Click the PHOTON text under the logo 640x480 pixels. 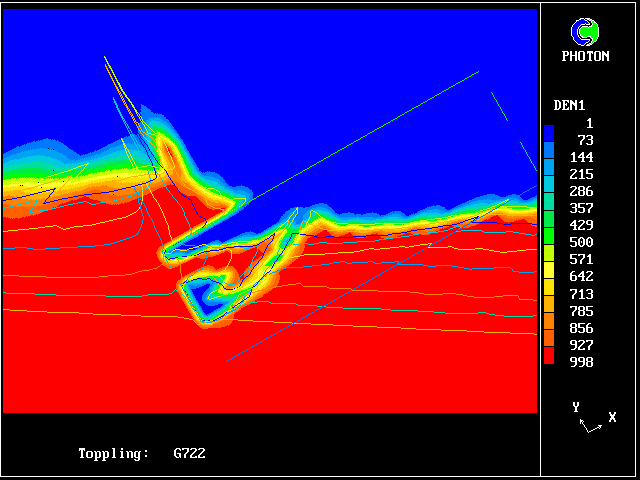pyautogui.click(x=585, y=57)
